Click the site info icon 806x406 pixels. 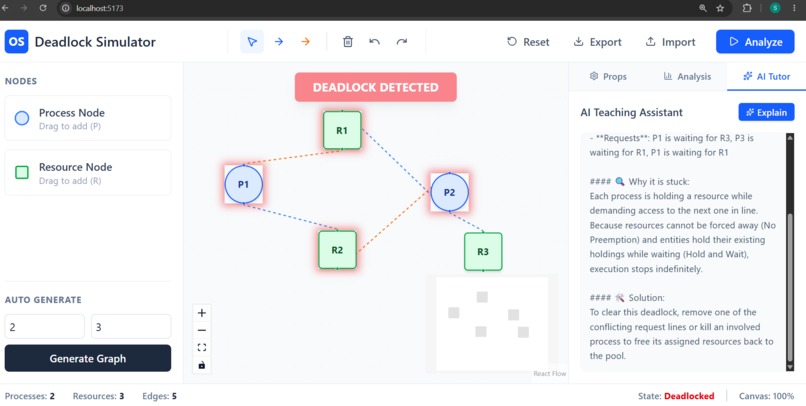tap(65, 8)
